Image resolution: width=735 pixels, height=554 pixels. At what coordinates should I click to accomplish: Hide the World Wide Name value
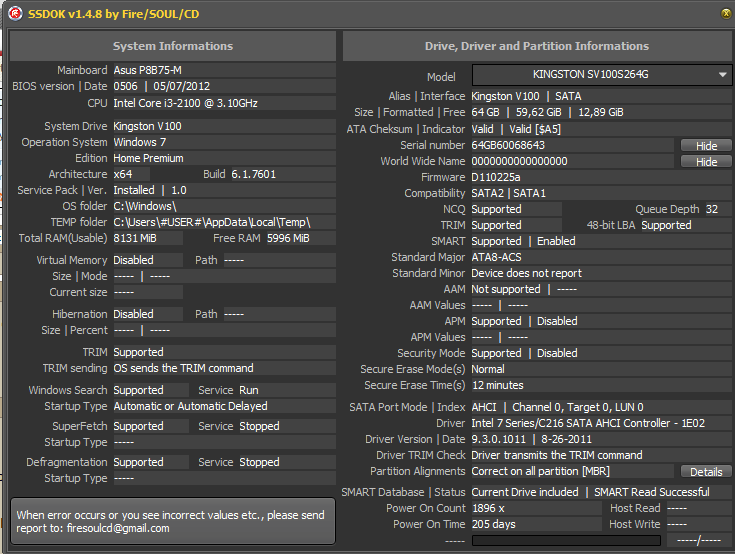coord(706,162)
